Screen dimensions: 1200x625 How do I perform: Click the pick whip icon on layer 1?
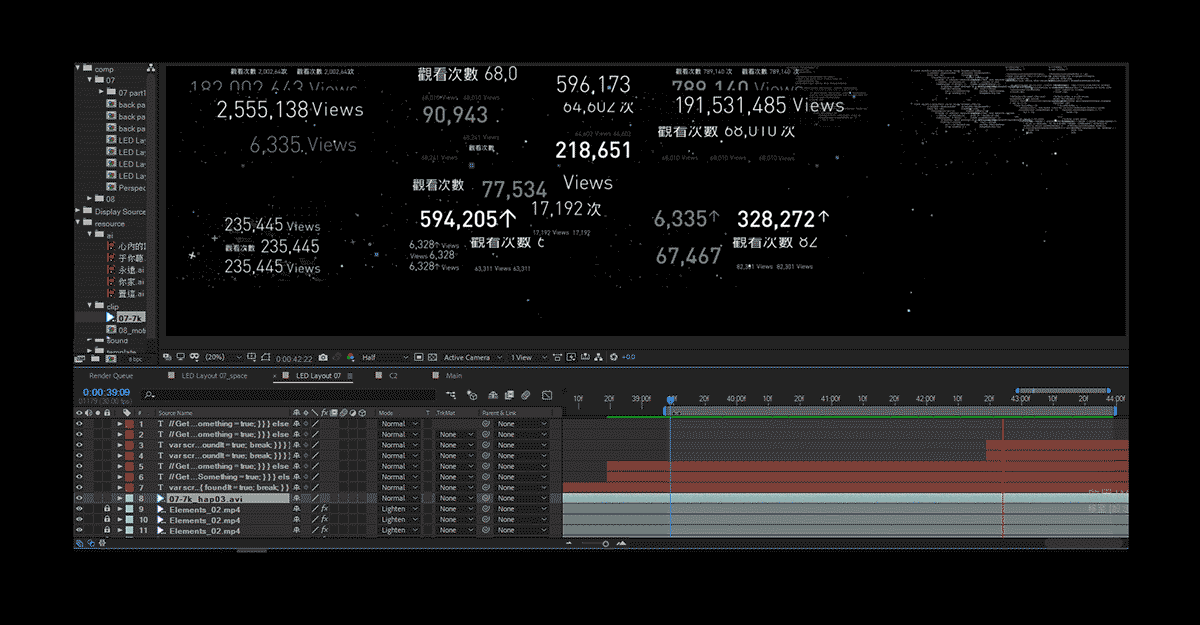485,424
